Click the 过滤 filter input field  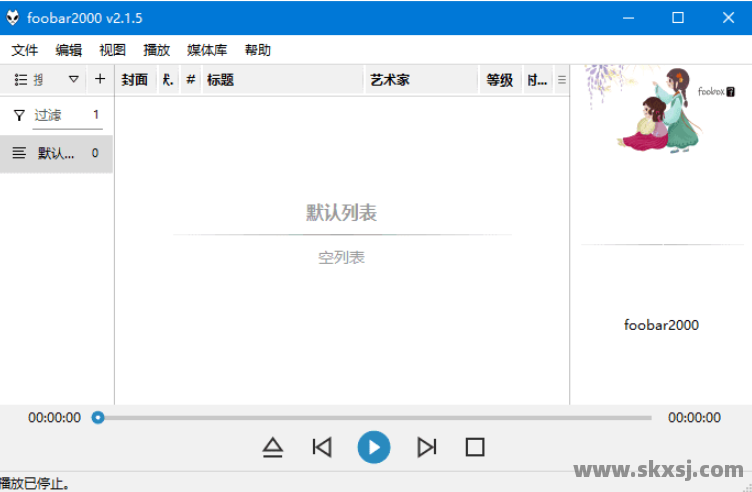click(x=60, y=116)
